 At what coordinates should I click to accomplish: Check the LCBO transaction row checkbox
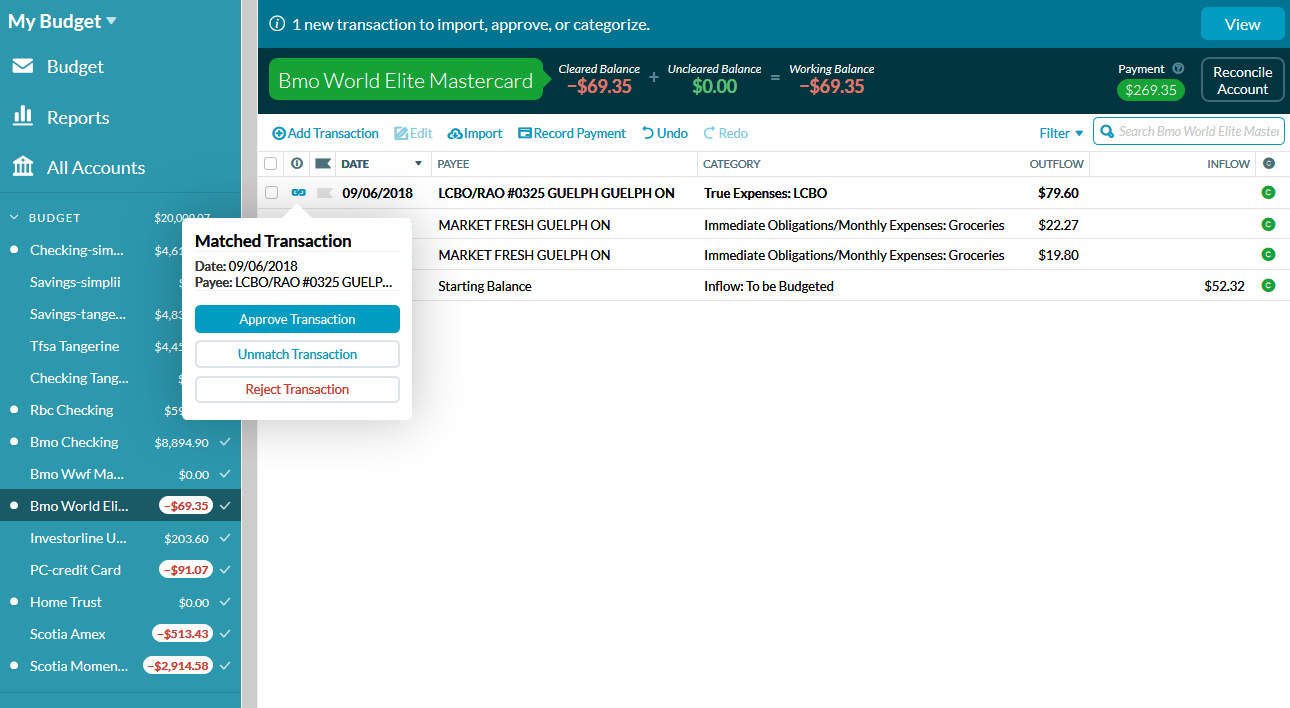271,192
